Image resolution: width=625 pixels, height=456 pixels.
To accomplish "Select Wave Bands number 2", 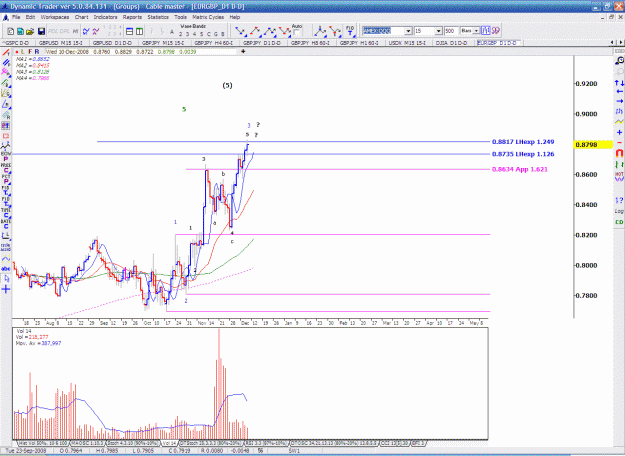I will (x=181, y=34).
